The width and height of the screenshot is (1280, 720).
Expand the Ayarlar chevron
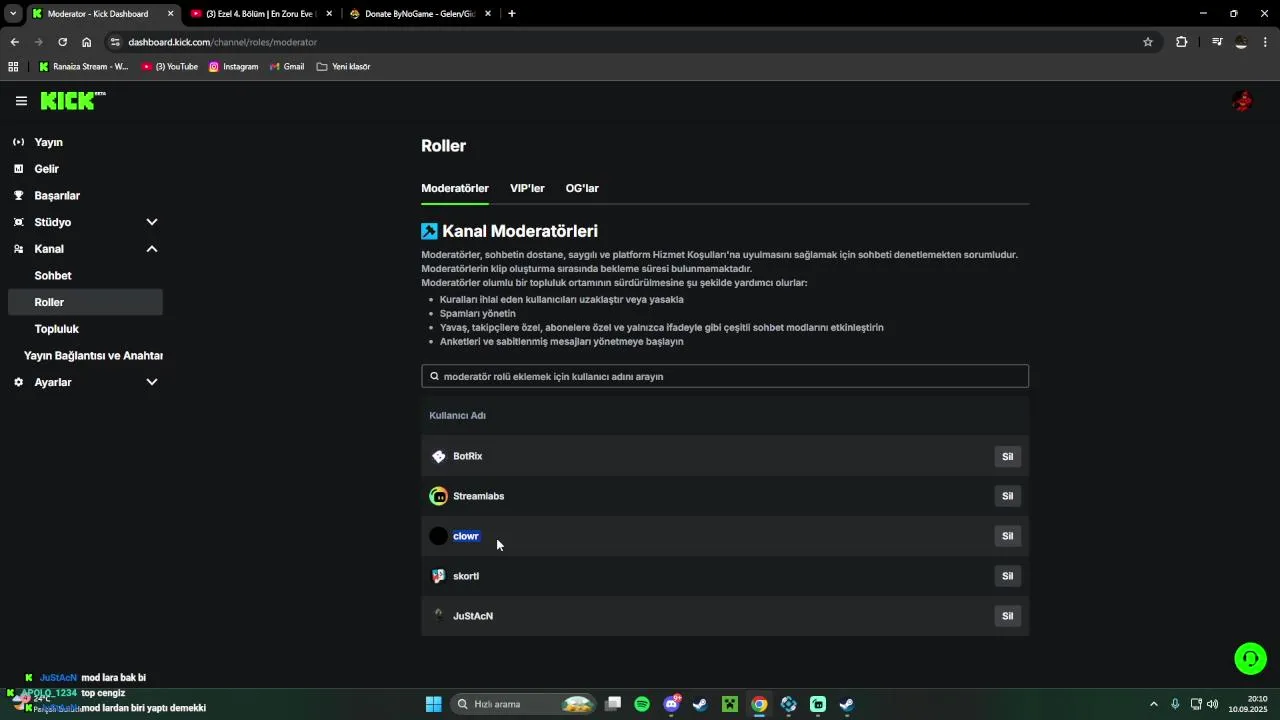(x=152, y=382)
